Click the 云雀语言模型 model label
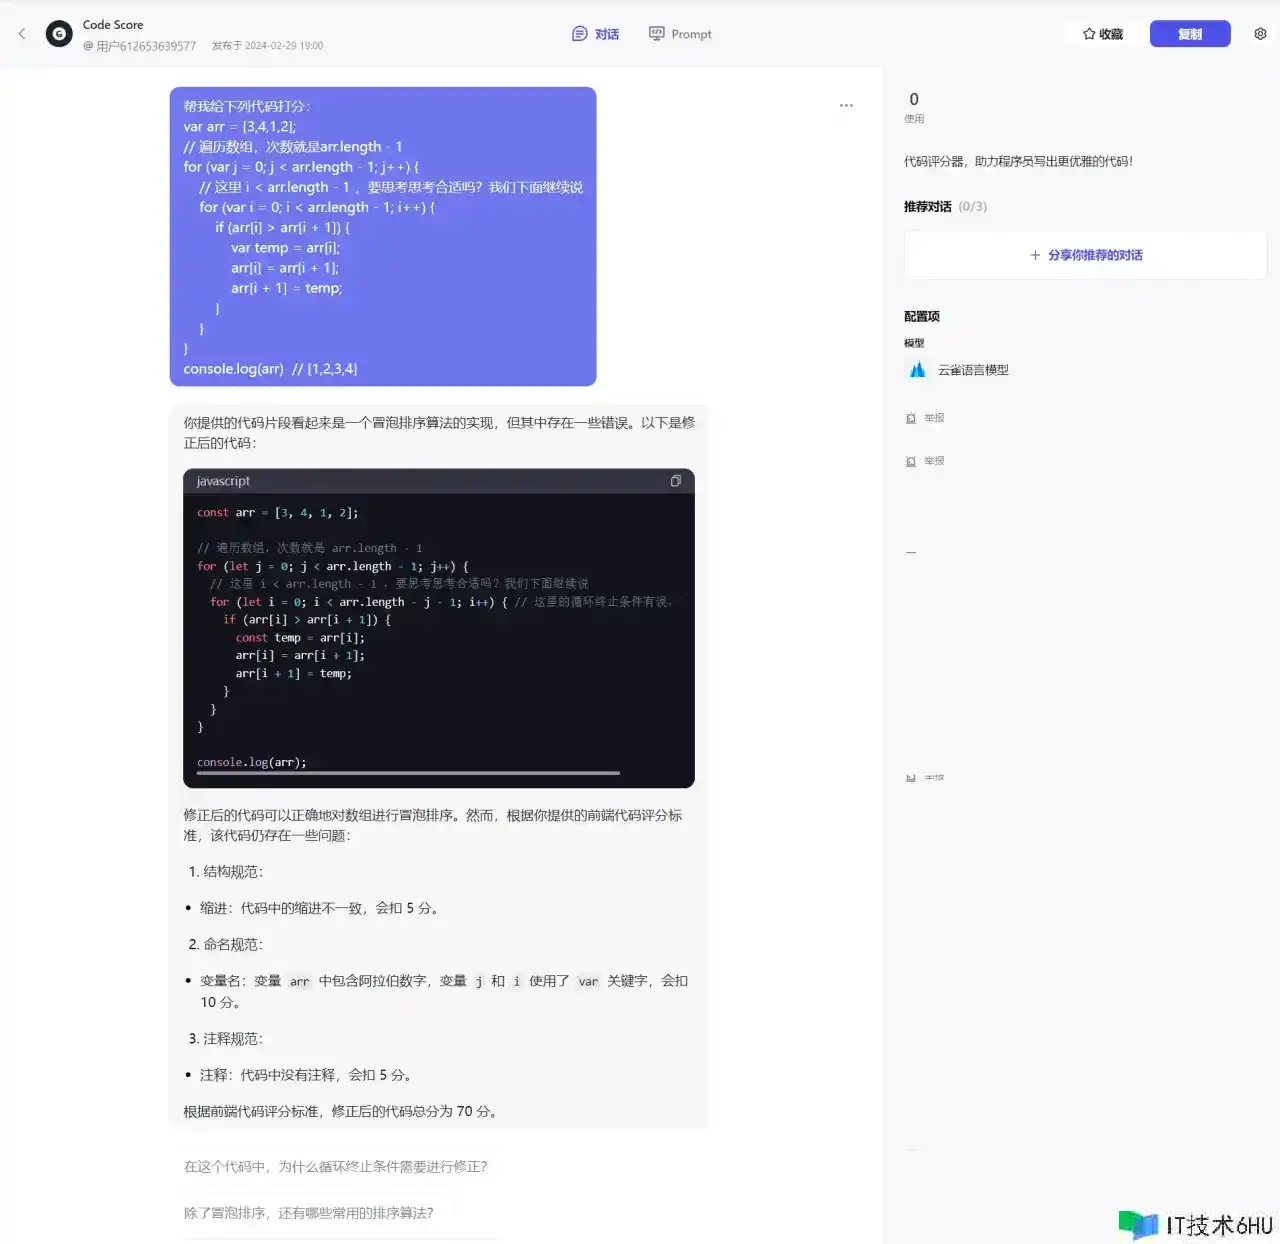Image resolution: width=1280 pixels, height=1244 pixels. point(973,370)
